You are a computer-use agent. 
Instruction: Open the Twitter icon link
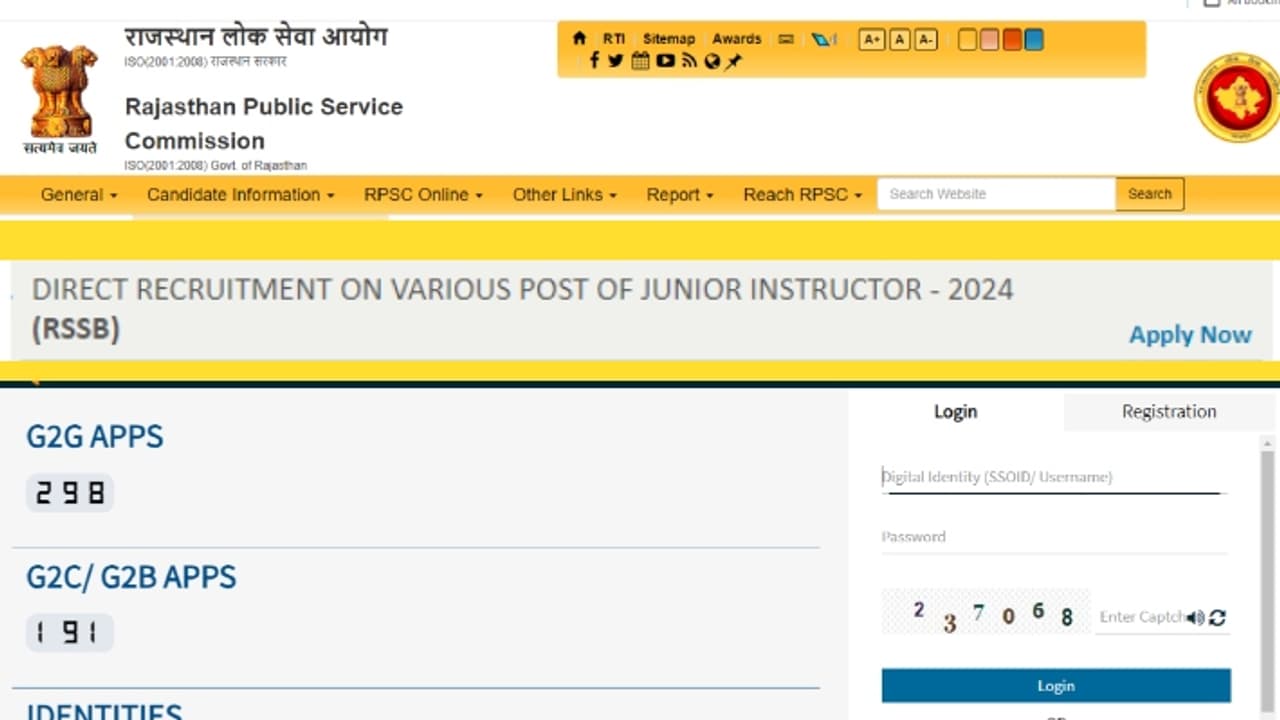coord(616,61)
